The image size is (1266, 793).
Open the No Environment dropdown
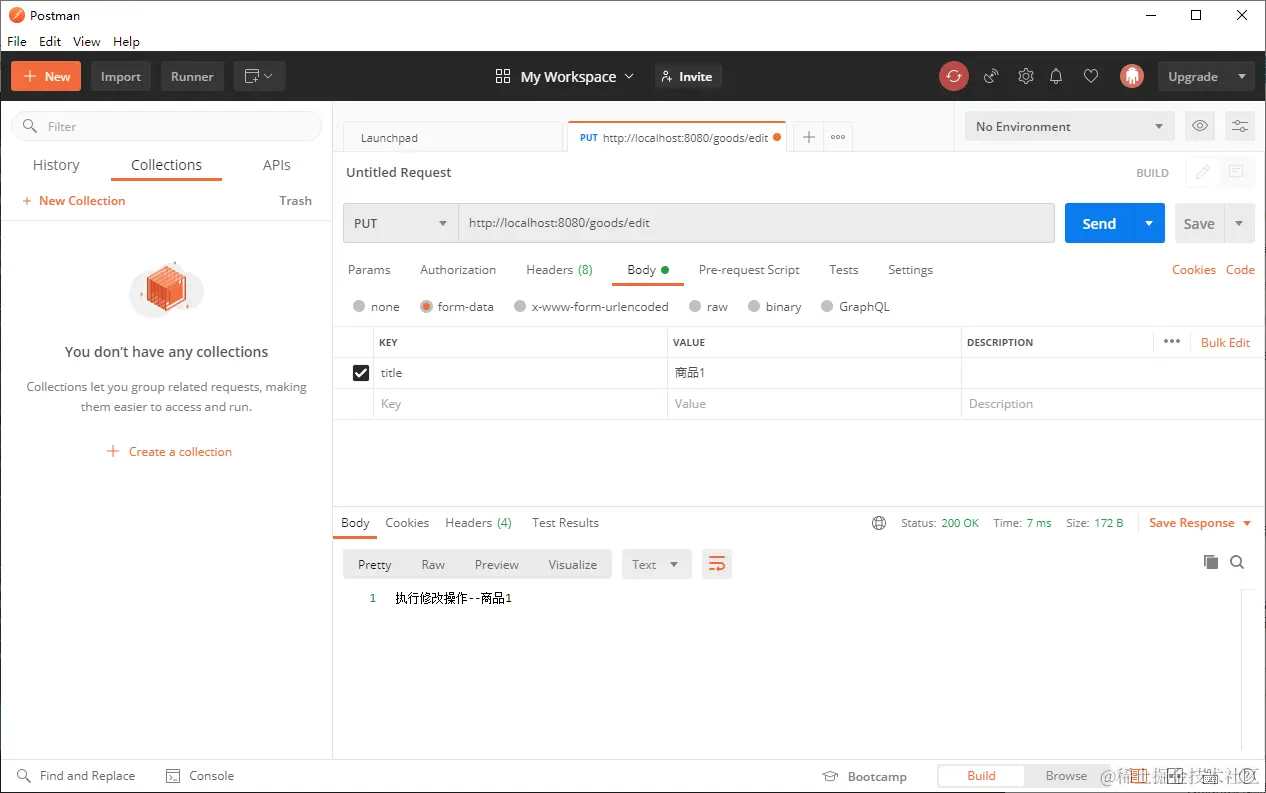click(1069, 126)
